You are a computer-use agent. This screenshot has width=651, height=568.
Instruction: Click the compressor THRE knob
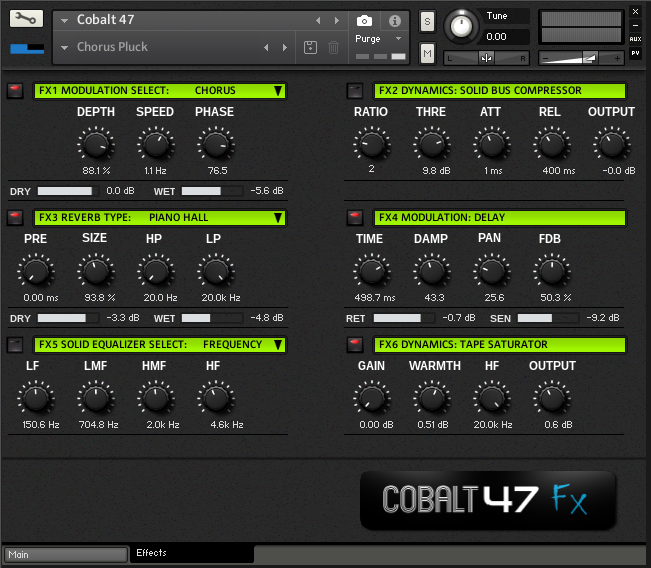432,144
